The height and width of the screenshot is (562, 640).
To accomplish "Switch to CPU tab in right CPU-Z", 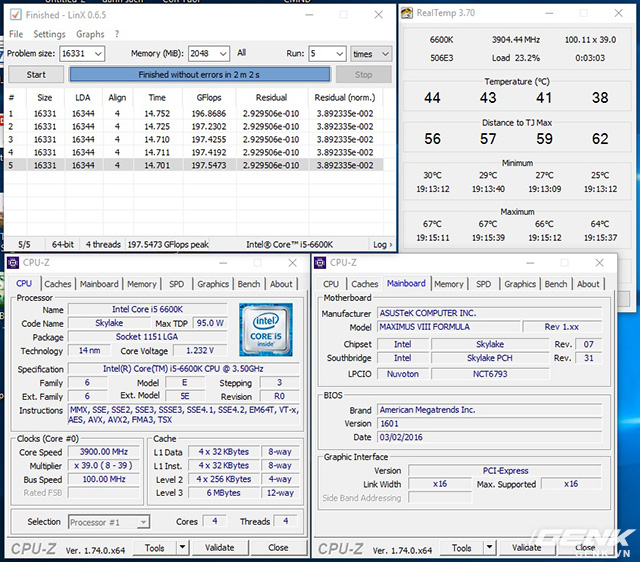I will point(331,284).
